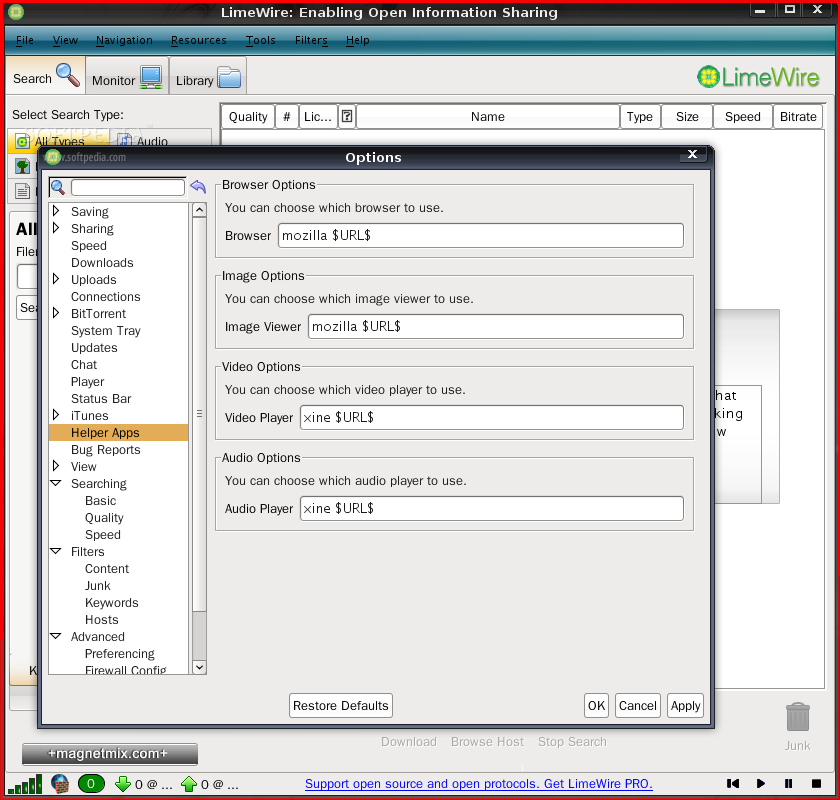Click the magnifier icon in Options search
Screen dimensions: 840x800
pos(58,188)
